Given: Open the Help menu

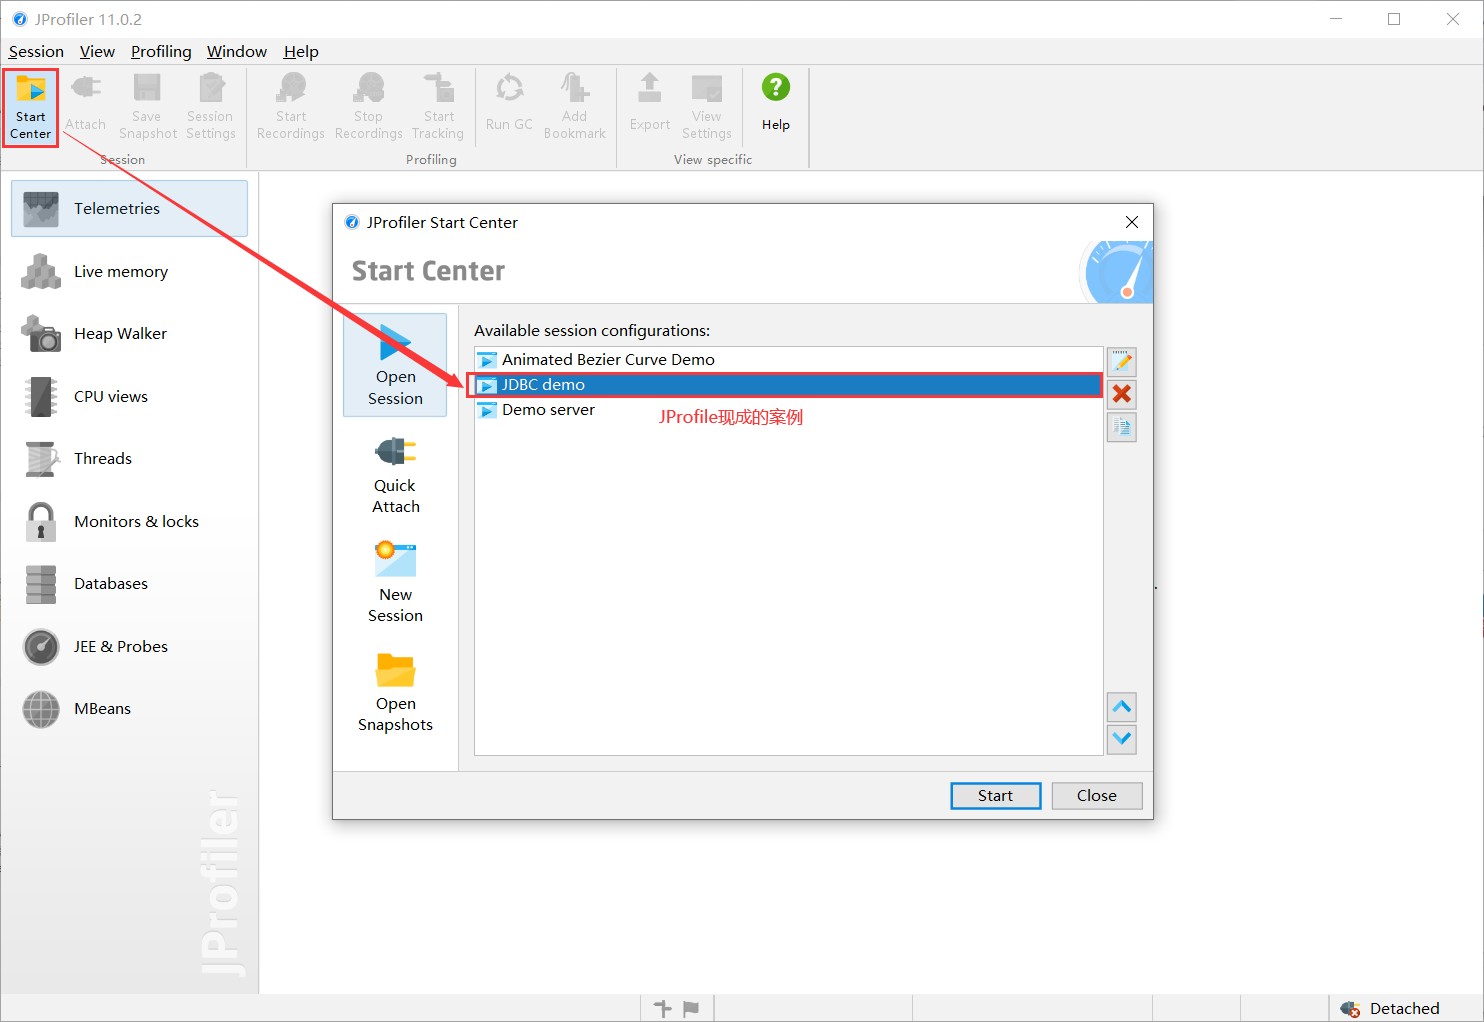Looking at the screenshot, I should coord(301,52).
